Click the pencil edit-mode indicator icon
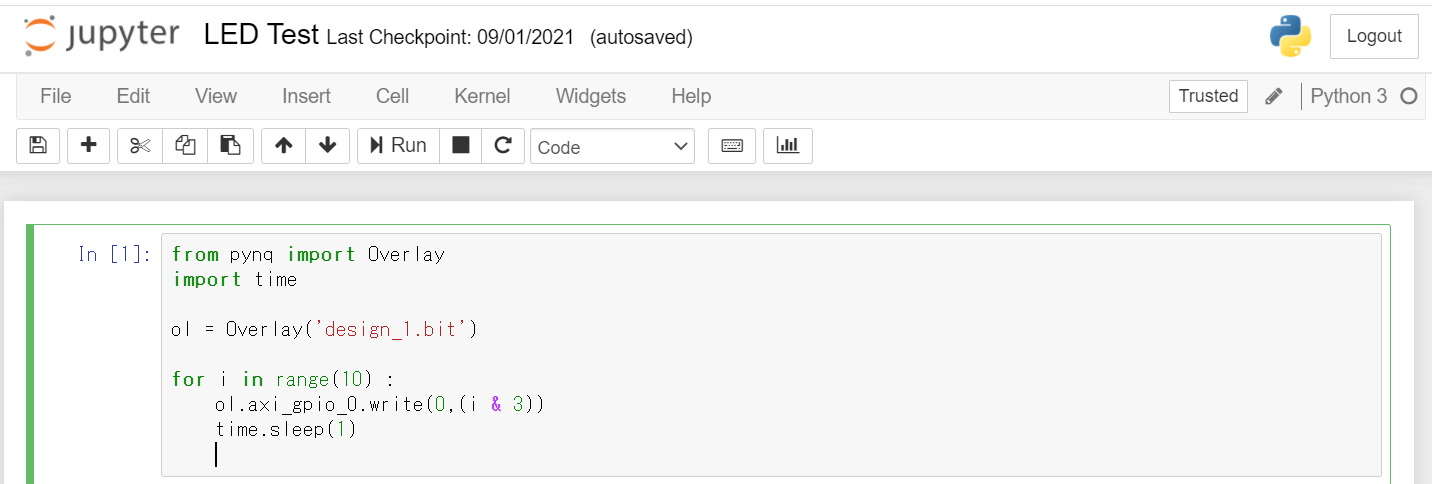This screenshot has height=484, width=1432. click(1273, 96)
